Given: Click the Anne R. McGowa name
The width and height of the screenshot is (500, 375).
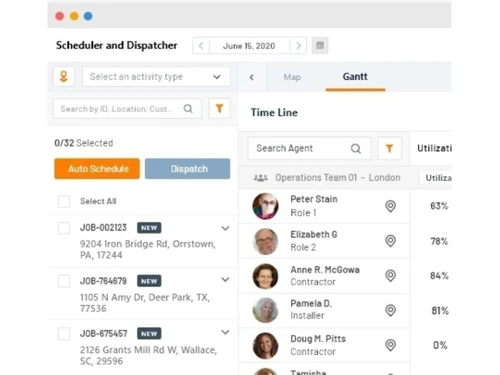Looking at the screenshot, I should (x=325, y=270).
